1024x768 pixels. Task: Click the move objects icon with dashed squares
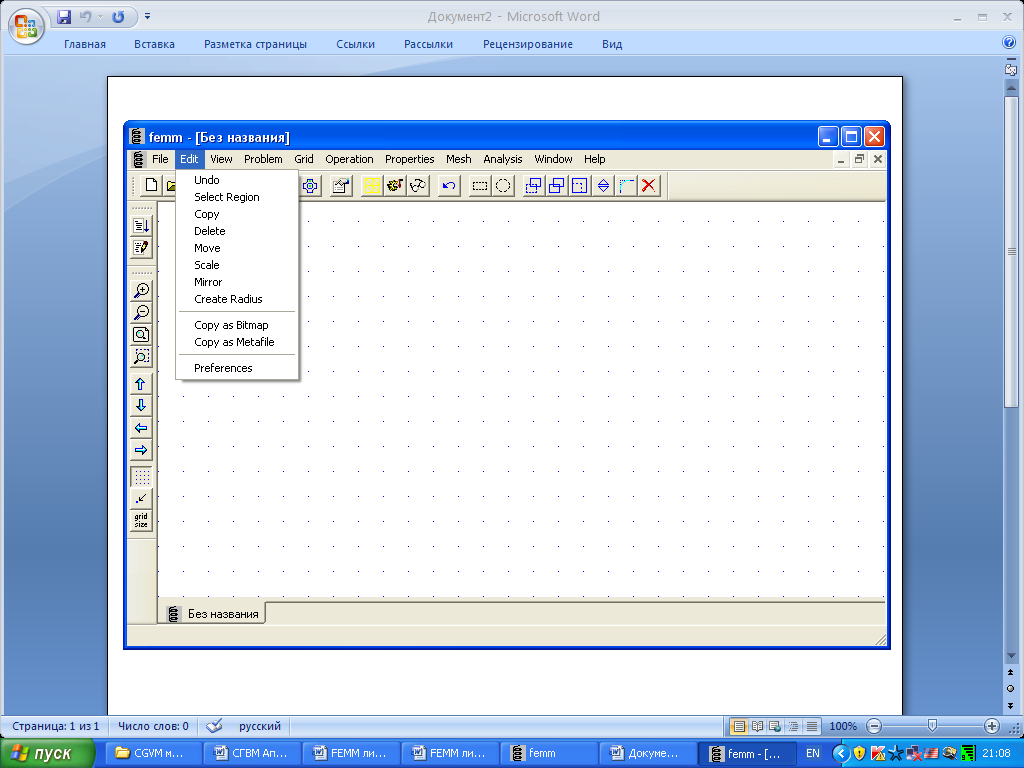pyautogui.click(x=534, y=186)
